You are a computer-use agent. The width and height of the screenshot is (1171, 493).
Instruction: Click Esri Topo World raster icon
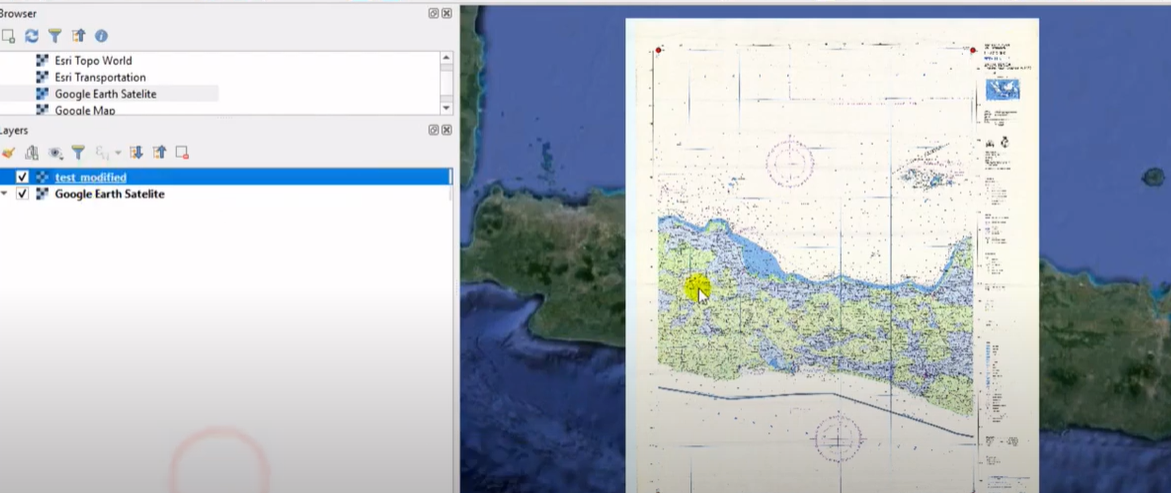click(x=43, y=61)
